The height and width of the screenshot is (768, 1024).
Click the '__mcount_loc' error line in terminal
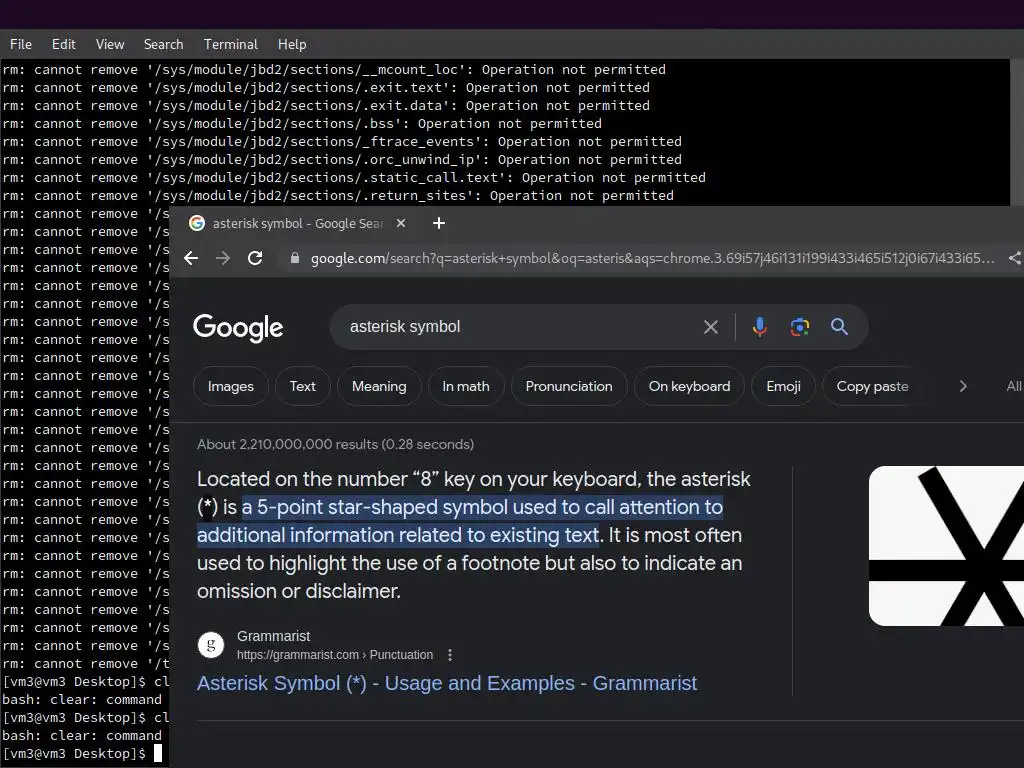[x=334, y=69]
